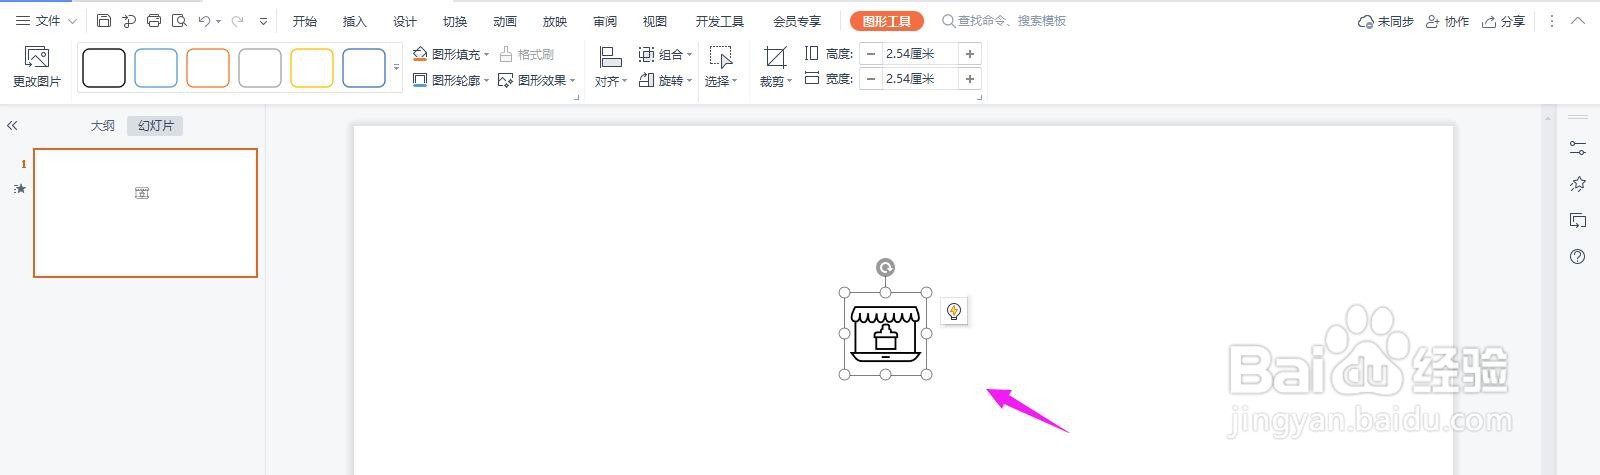Screen dimensions: 1600x475
Task: Click the rotate handle above the image
Action: (885, 267)
